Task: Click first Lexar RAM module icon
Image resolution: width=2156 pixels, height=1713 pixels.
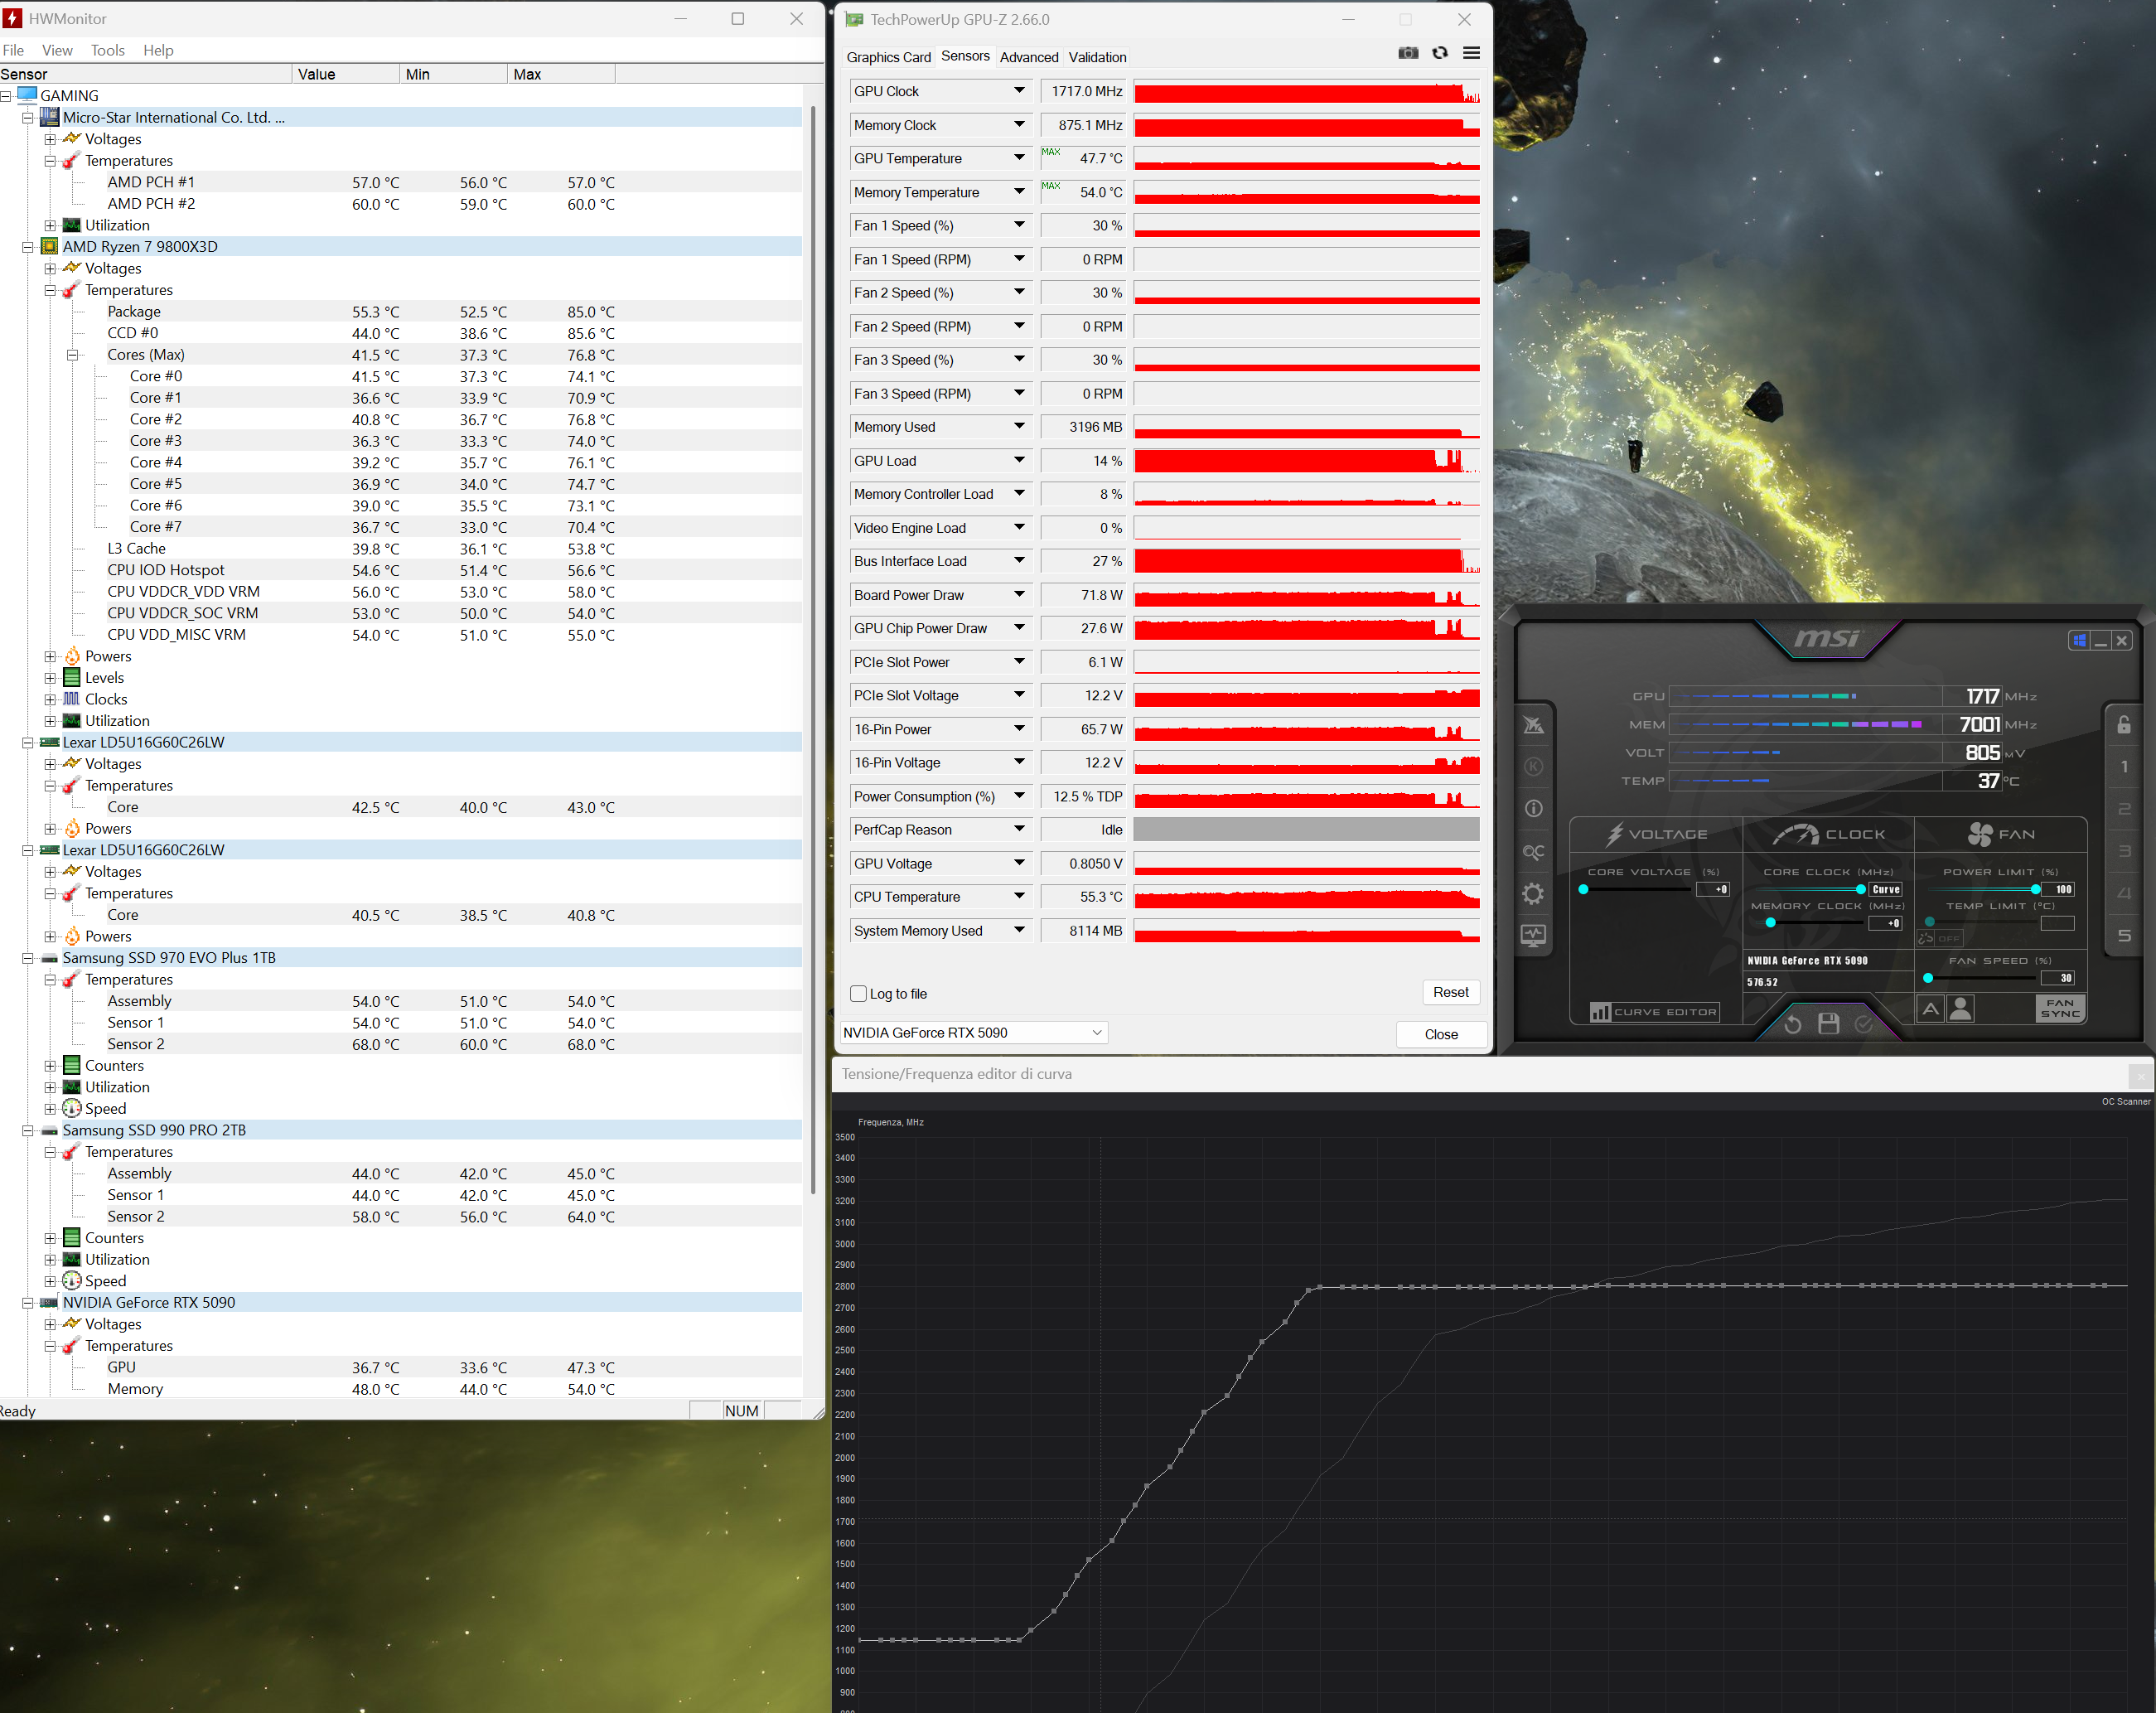Action: 49,743
